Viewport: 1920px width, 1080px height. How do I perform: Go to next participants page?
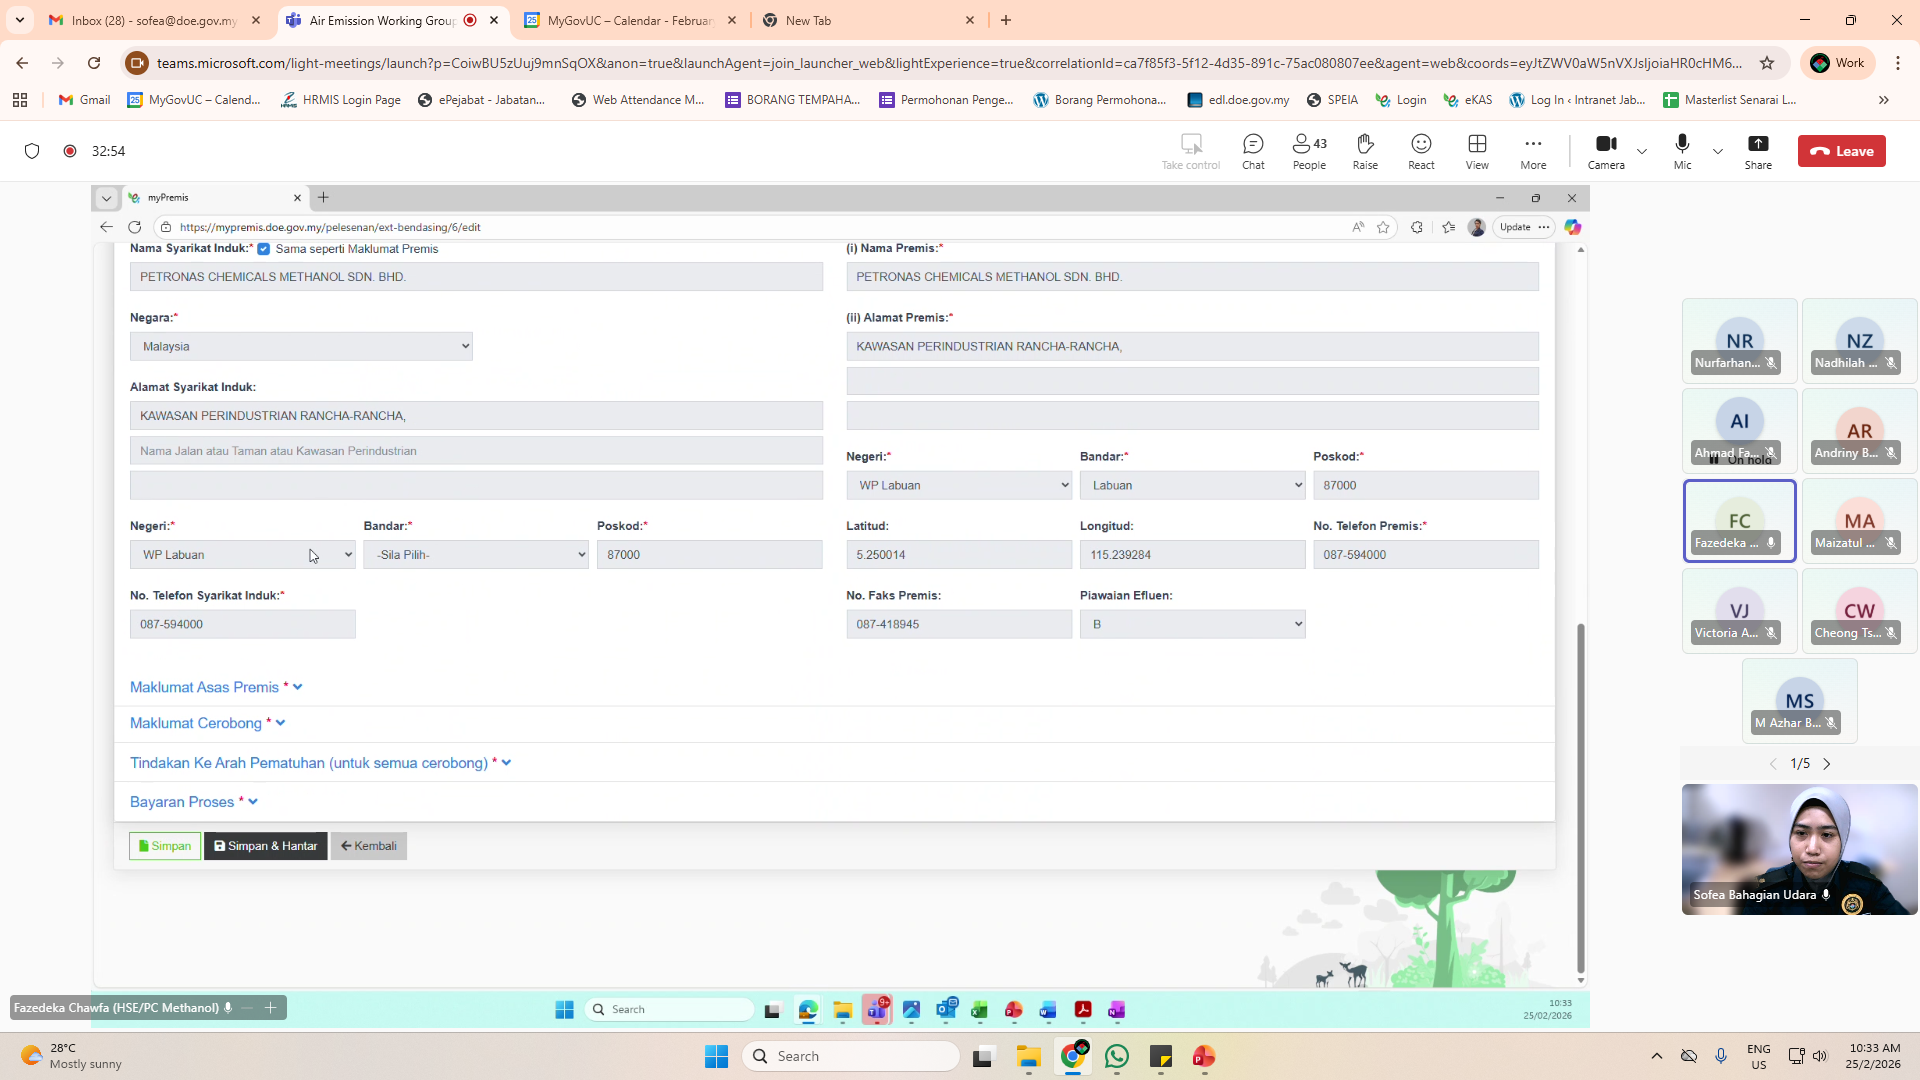(x=1827, y=764)
